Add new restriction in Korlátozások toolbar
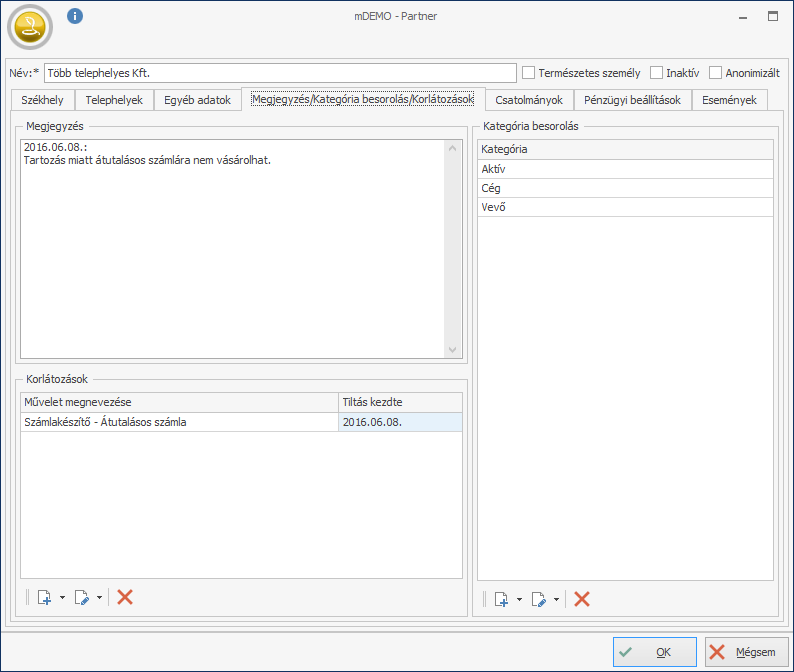Image resolution: width=794 pixels, height=672 pixels. pos(45,598)
